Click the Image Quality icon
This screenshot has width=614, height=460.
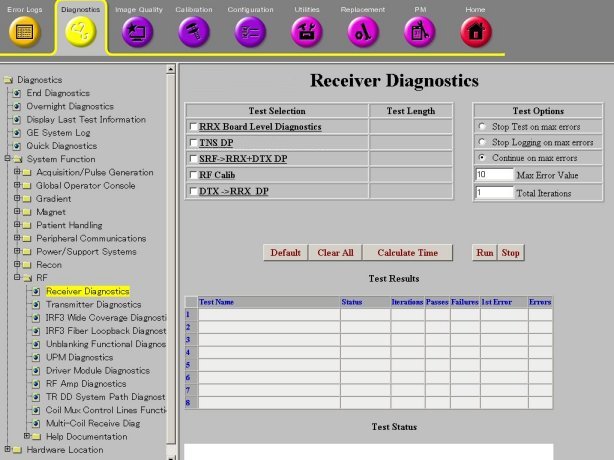137,31
